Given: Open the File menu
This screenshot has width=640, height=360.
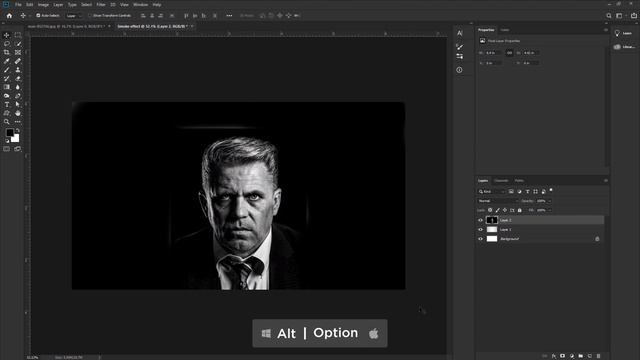Looking at the screenshot, I should coord(18,4).
